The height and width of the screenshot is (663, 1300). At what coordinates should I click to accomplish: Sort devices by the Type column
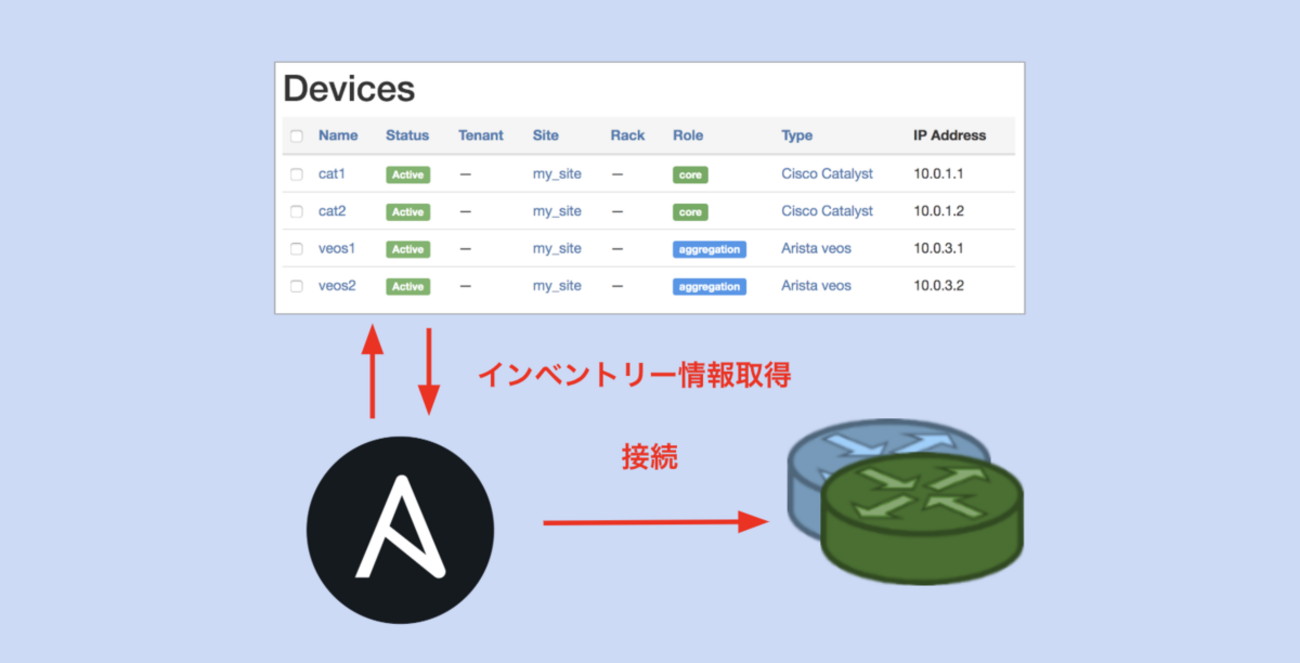point(797,135)
